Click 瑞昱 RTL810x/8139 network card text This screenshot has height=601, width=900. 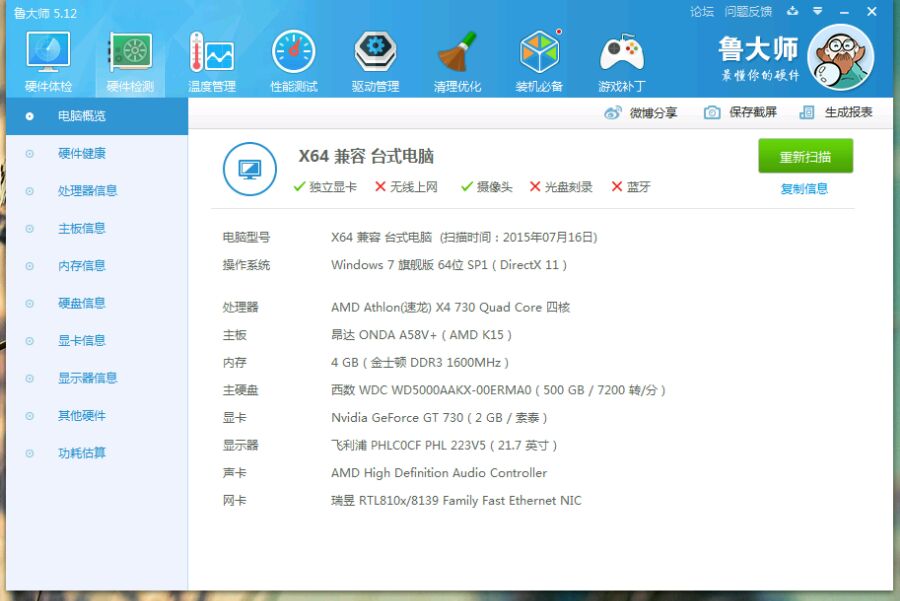coord(456,501)
